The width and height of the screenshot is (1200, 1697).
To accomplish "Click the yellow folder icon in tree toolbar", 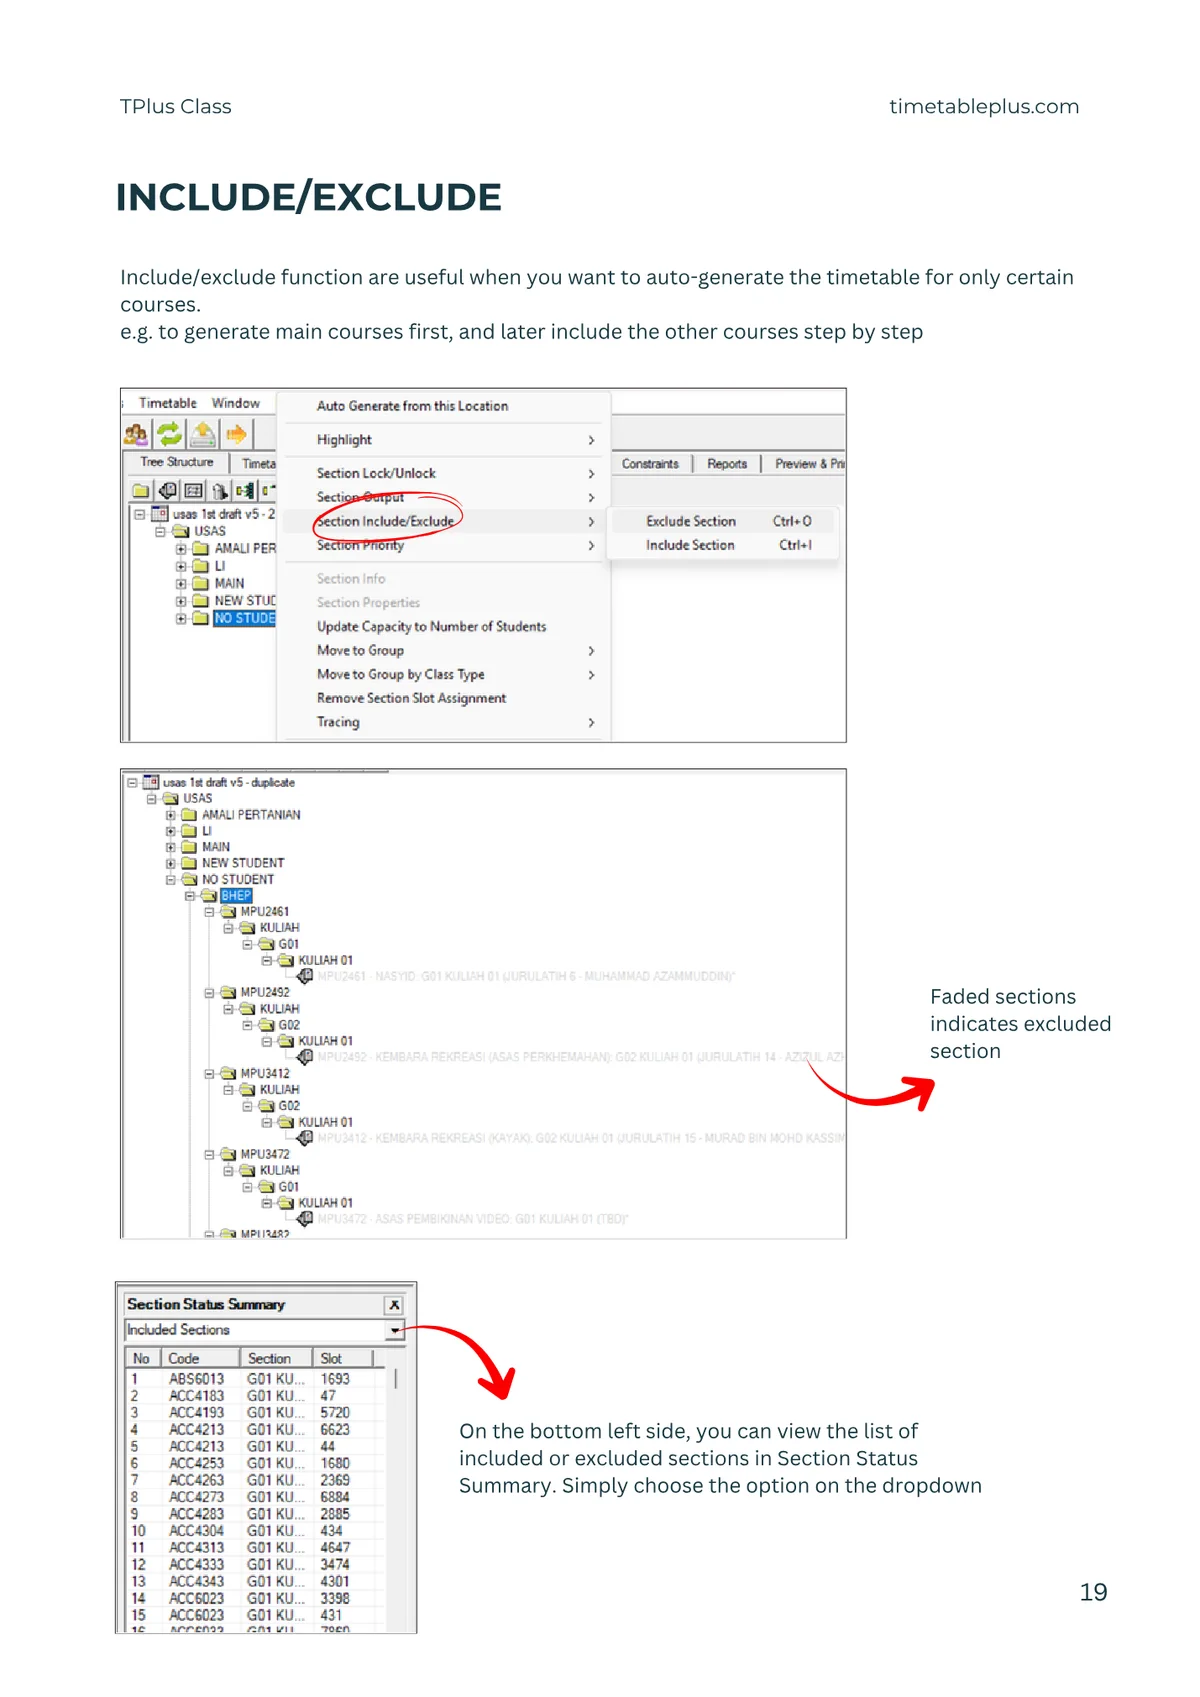I will pyautogui.click(x=141, y=491).
